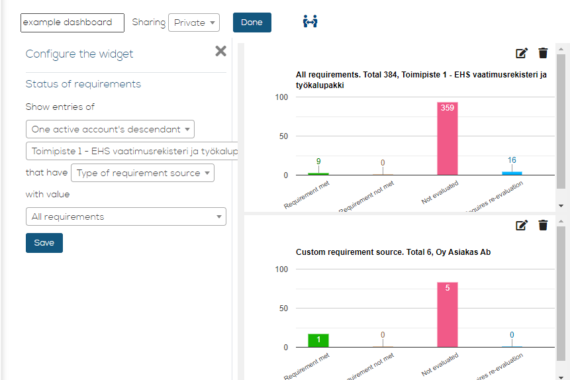Close the Configure the widget panel
This screenshot has width=570, height=380.
(221, 51)
